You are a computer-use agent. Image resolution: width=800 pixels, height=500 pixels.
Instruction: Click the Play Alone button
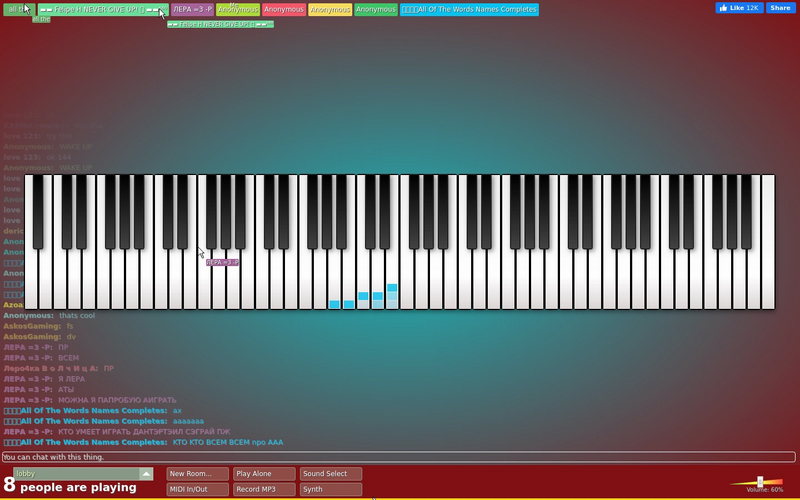pos(264,473)
